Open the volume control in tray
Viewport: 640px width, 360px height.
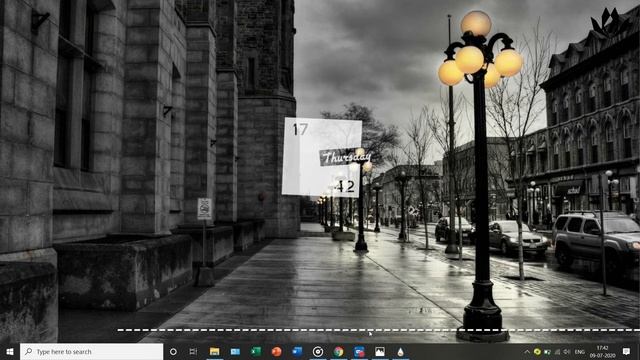pos(567,351)
